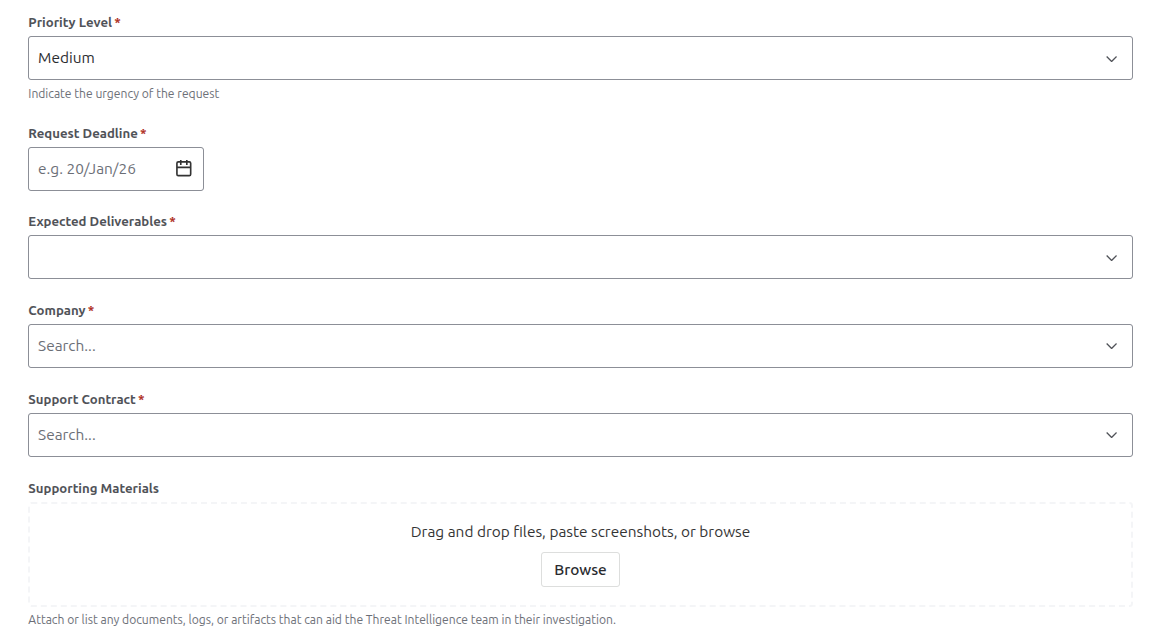The height and width of the screenshot is (644, 1156).
Task: Focus the Support Contract search box
Action: tap(560, 435)
